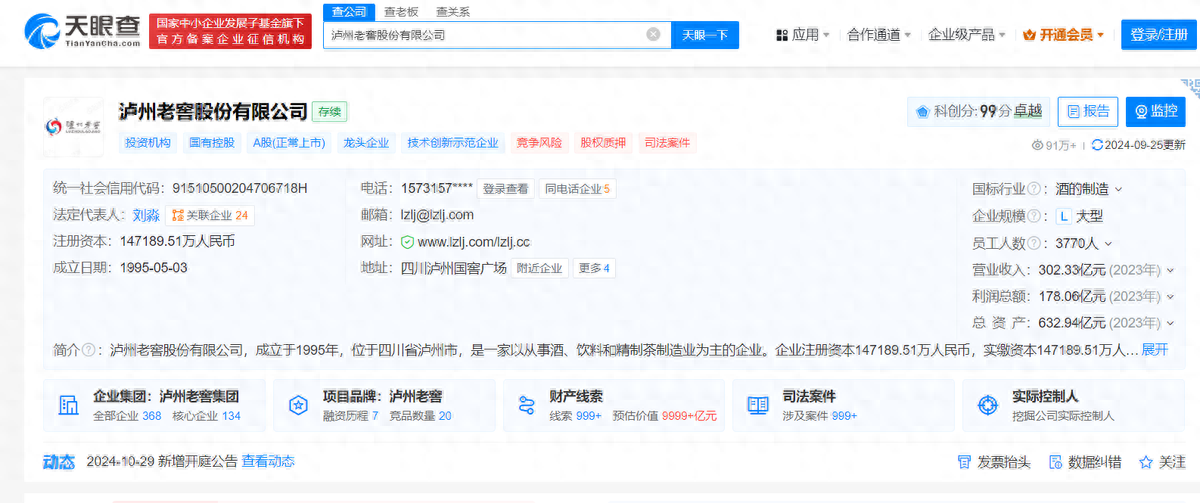Click the info icon beside 简介

click(91, 350)
